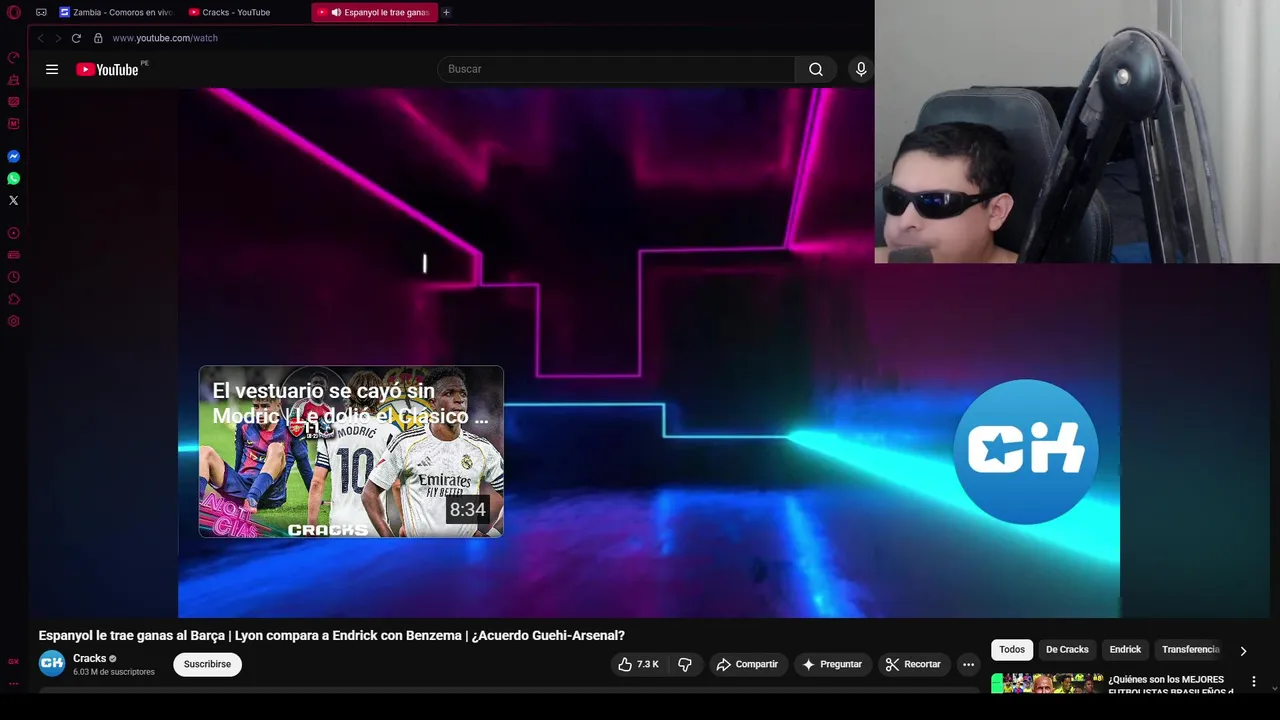Open the Cracks channel avatar
The width and height of the screenshot is (1280, 720).
[52, 663]
